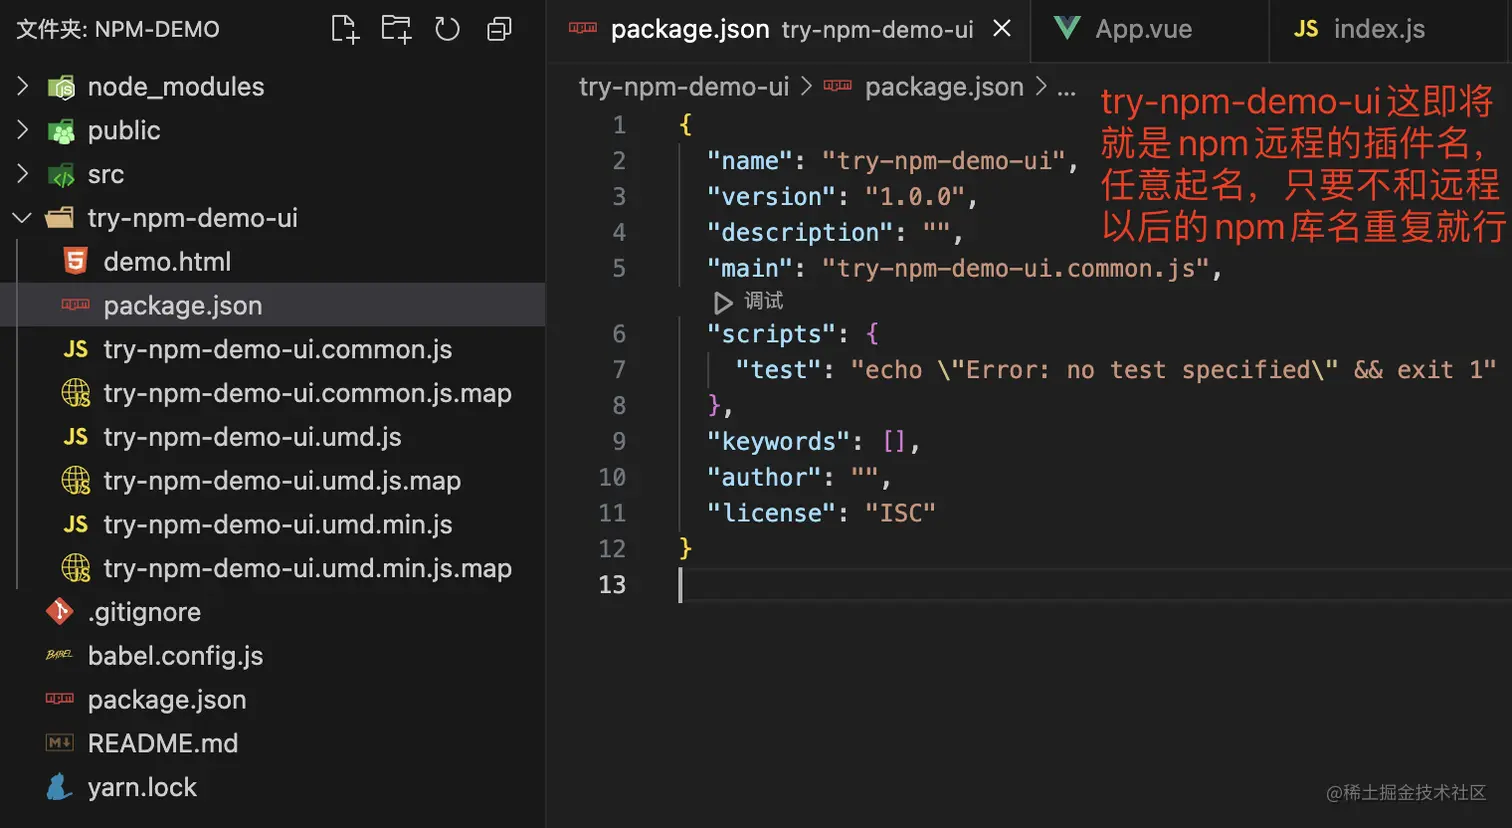Click the "1.0.0" version value
1512x828 pixels.
pyautogui.click(x=915, y=197)
